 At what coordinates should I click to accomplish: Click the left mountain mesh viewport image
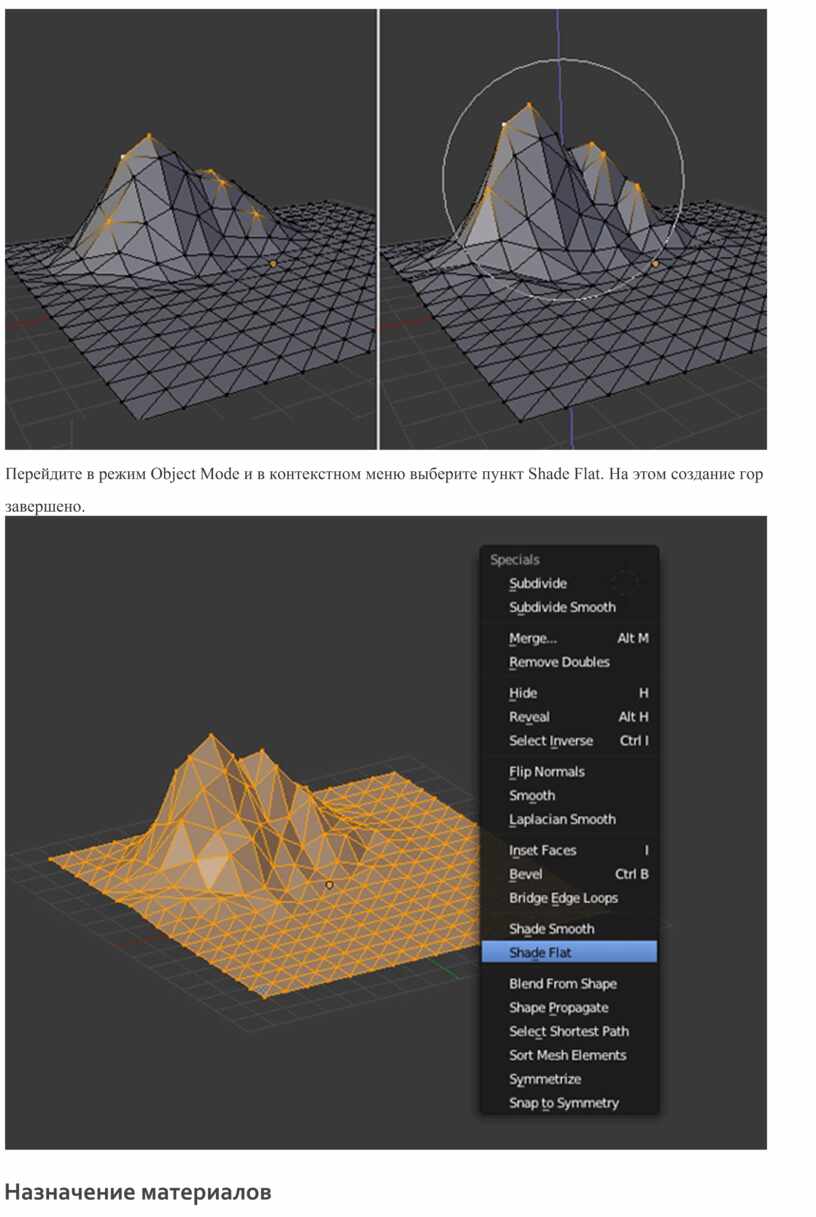coord(190,229)
